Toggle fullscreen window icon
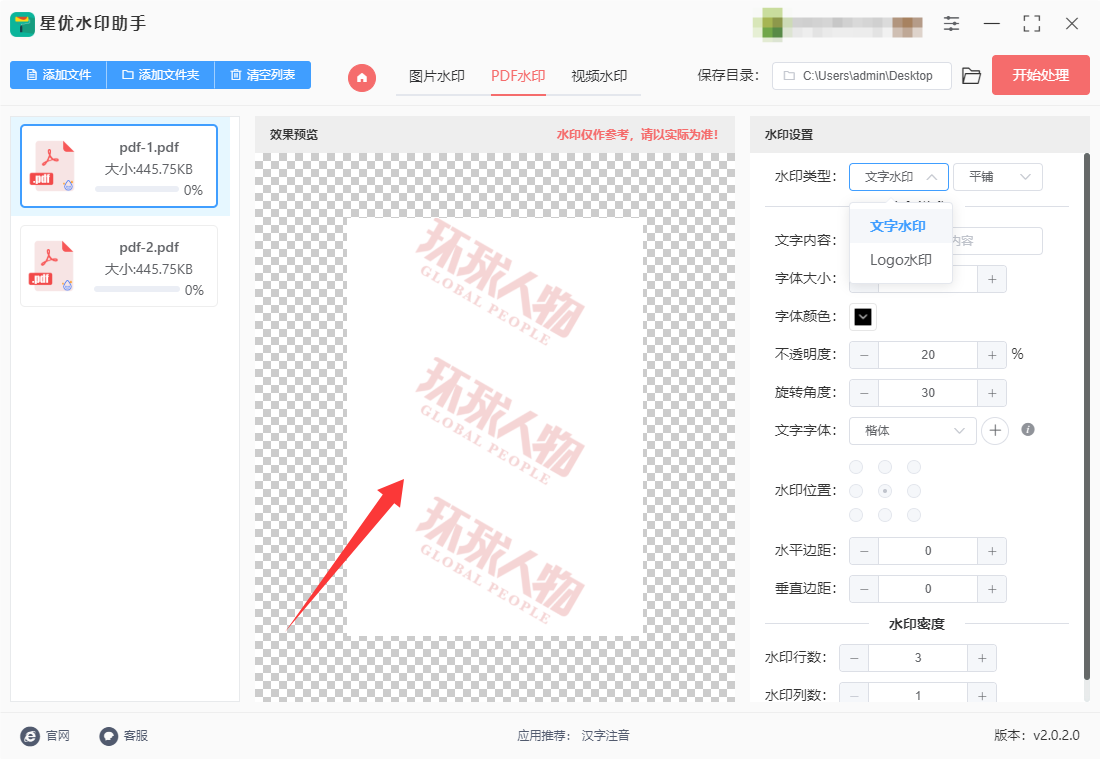The height and width of the screenshot is (760, 1100). (1031, 24)
